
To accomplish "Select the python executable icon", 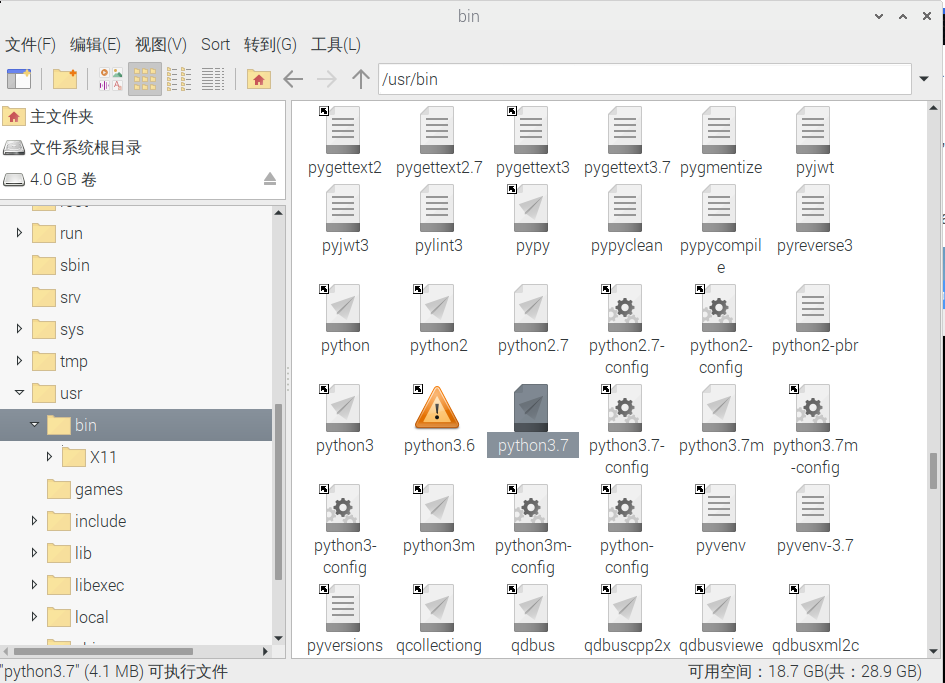I will coord(343,309).
